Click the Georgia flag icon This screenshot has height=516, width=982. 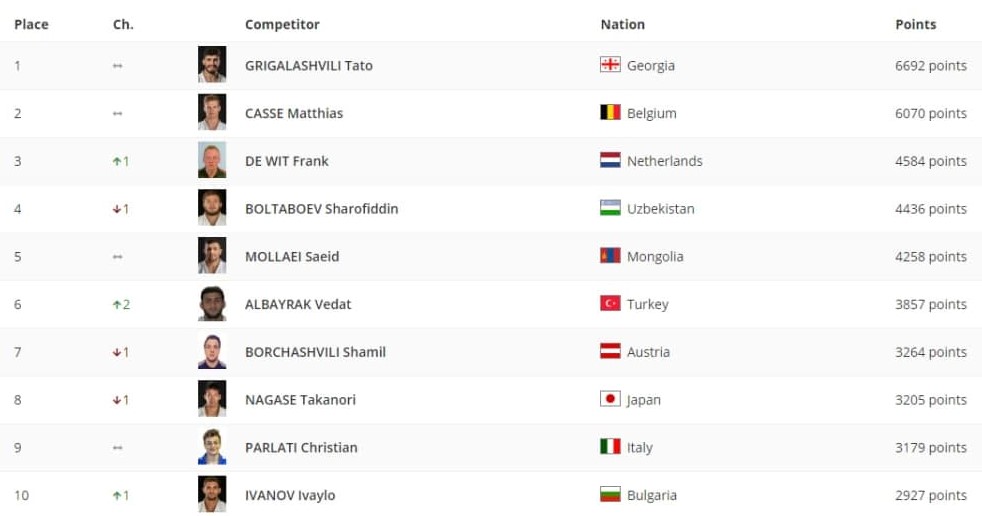[610, 65]
